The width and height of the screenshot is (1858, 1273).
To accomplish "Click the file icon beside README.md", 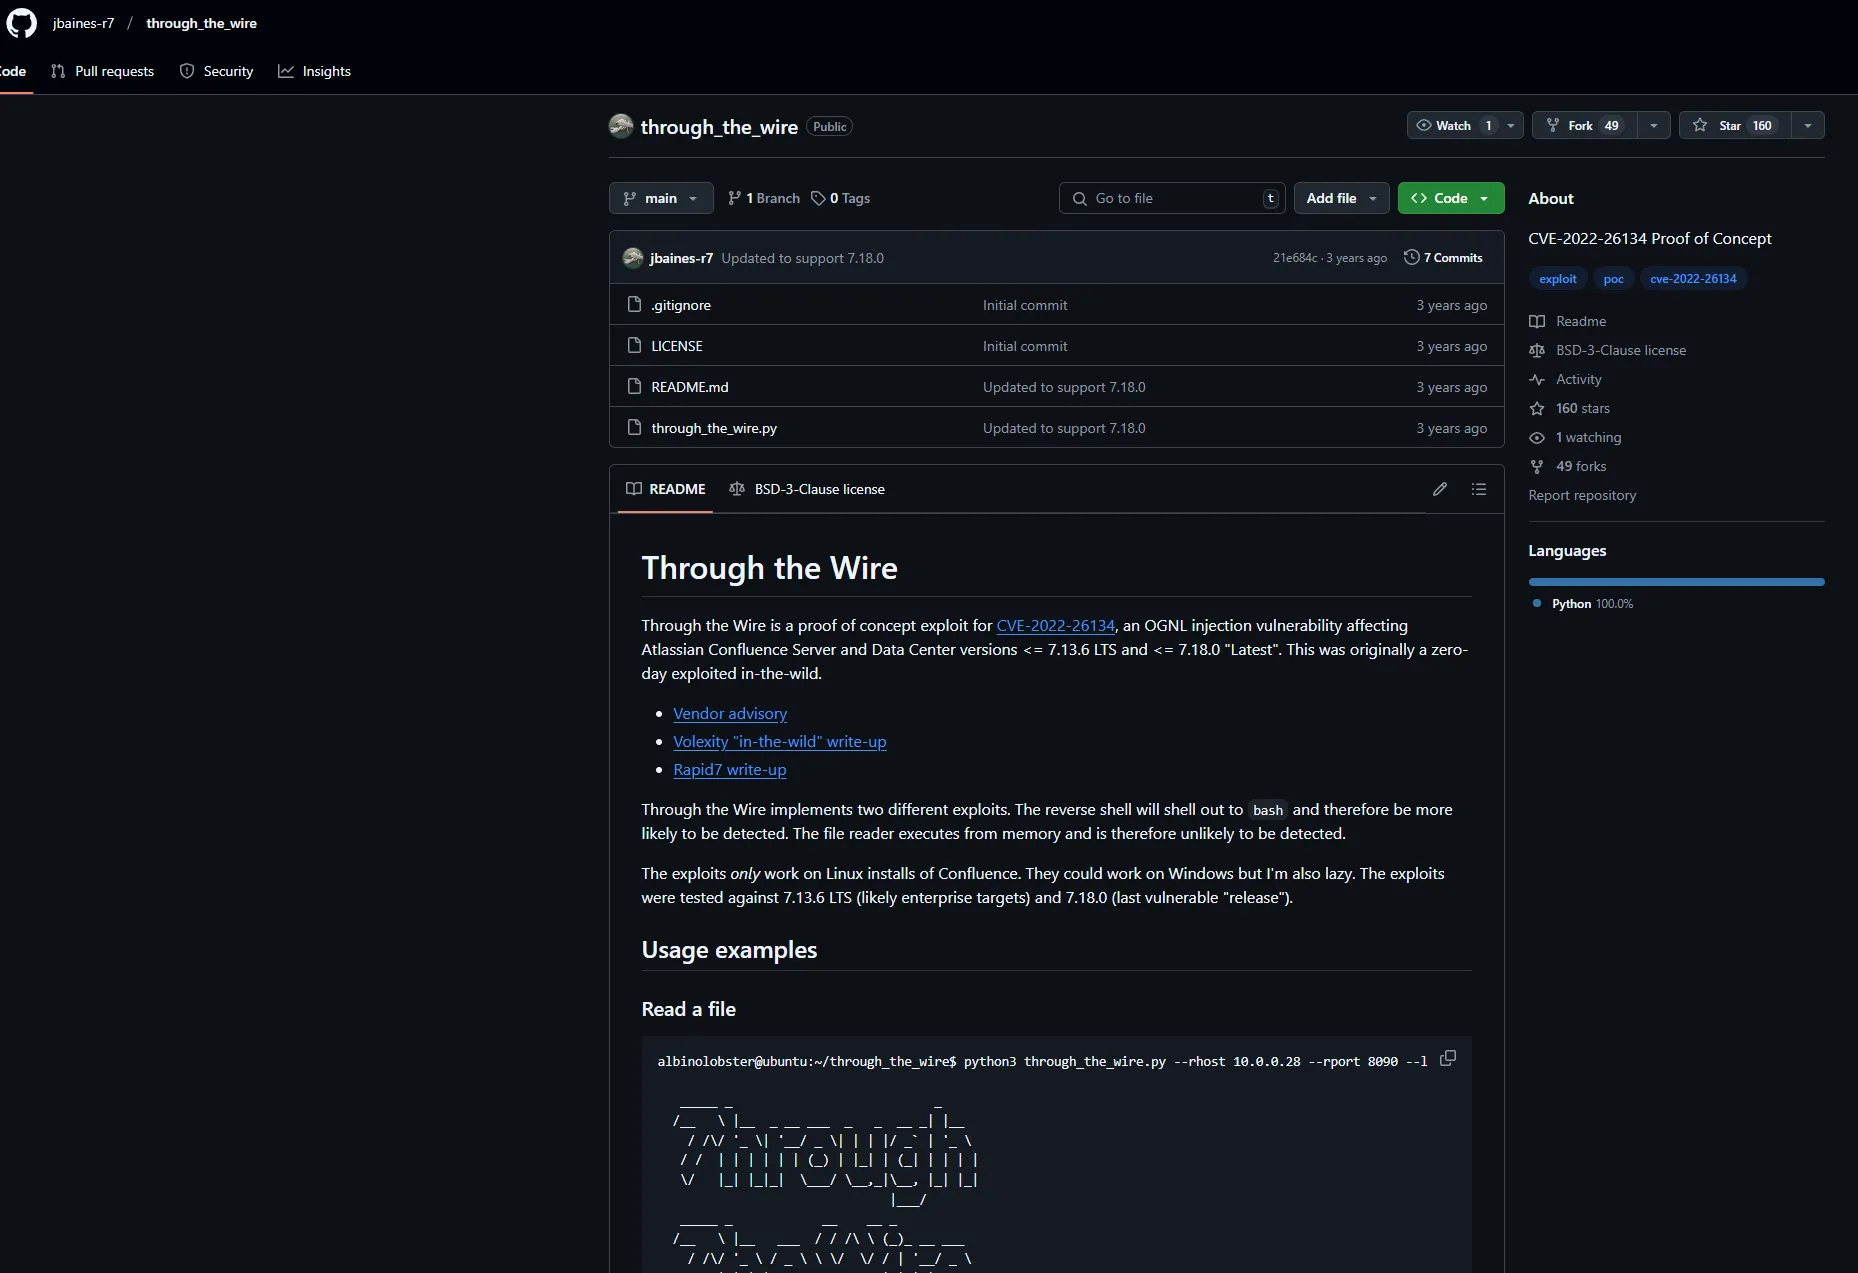I will 634,386.
